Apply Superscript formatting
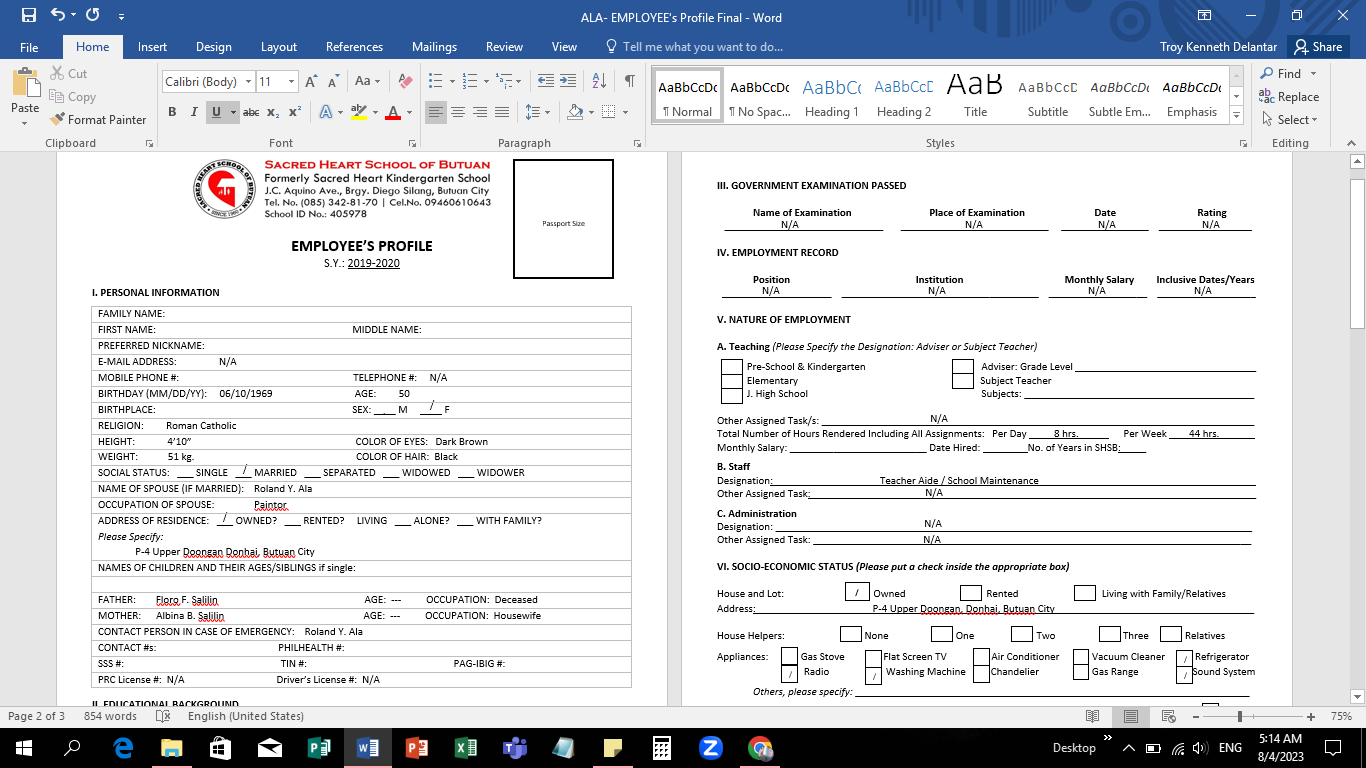This screenshot has width=1366, height=768. (296, 112)
